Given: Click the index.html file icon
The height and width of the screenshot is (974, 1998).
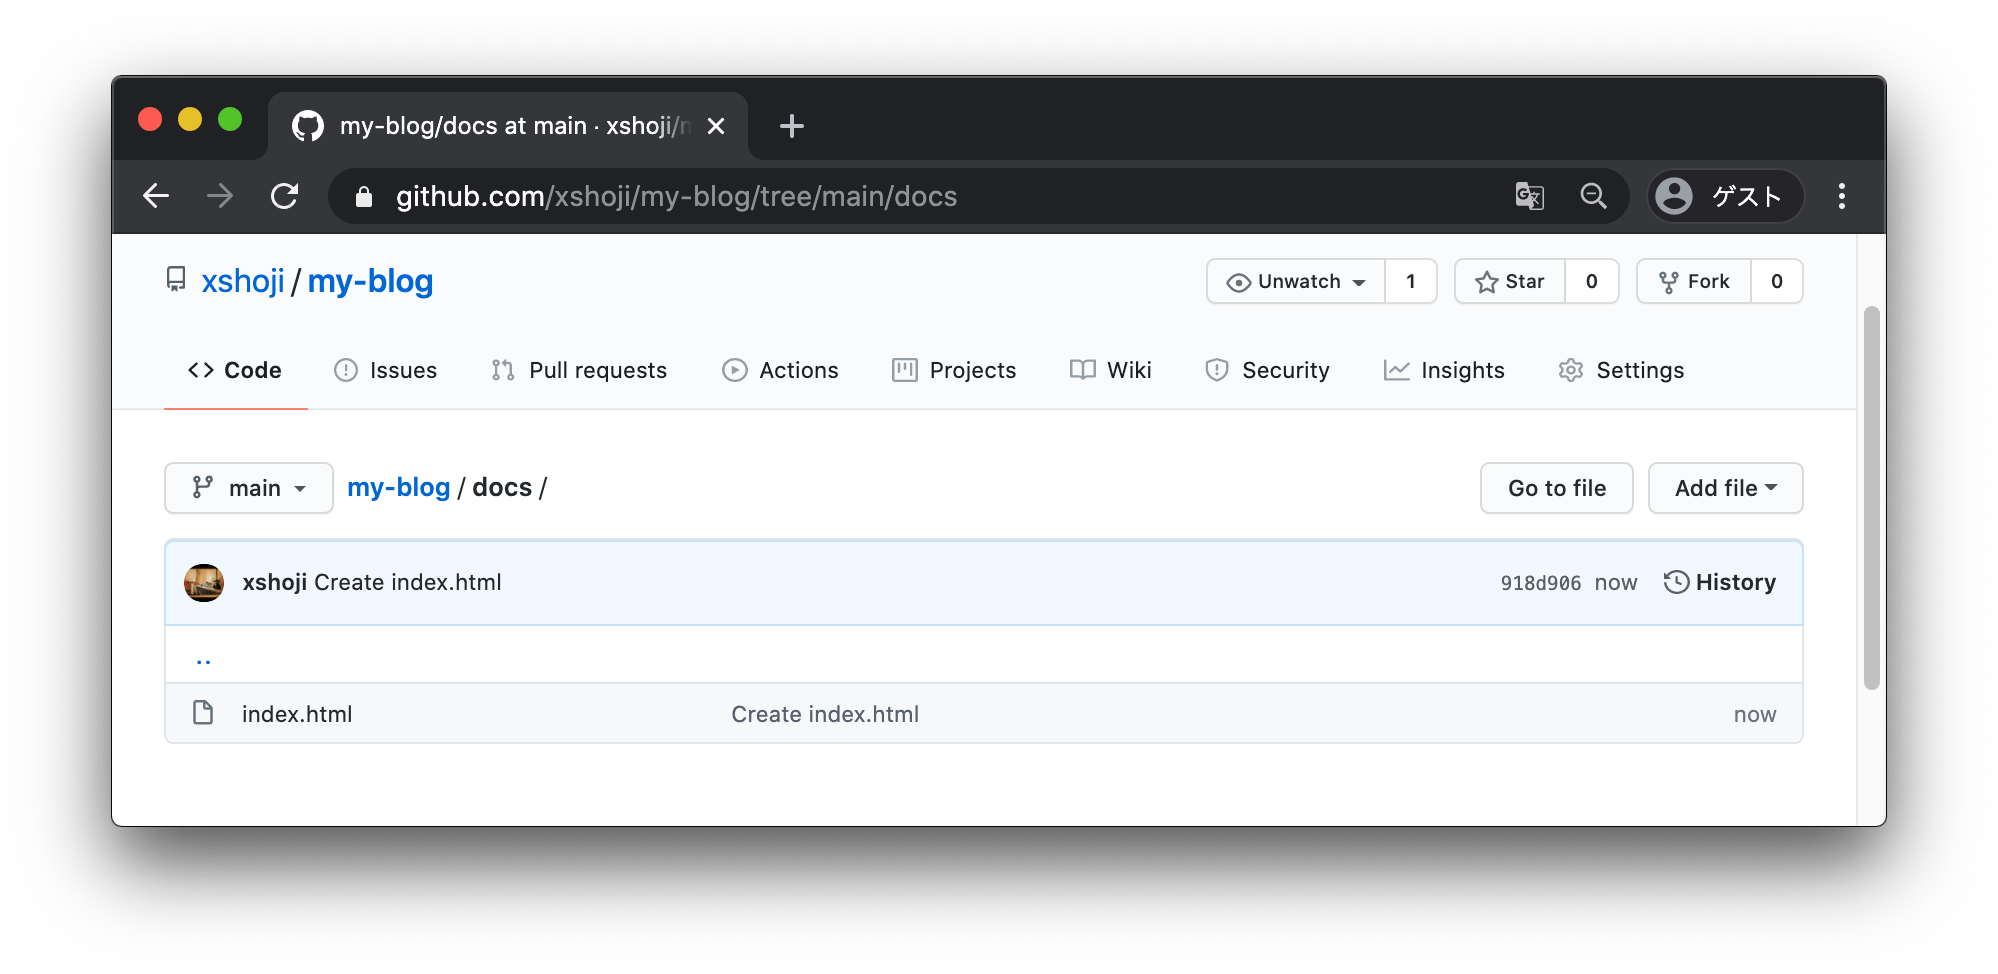Looking at the screenshot, I should tap(203, 713).
